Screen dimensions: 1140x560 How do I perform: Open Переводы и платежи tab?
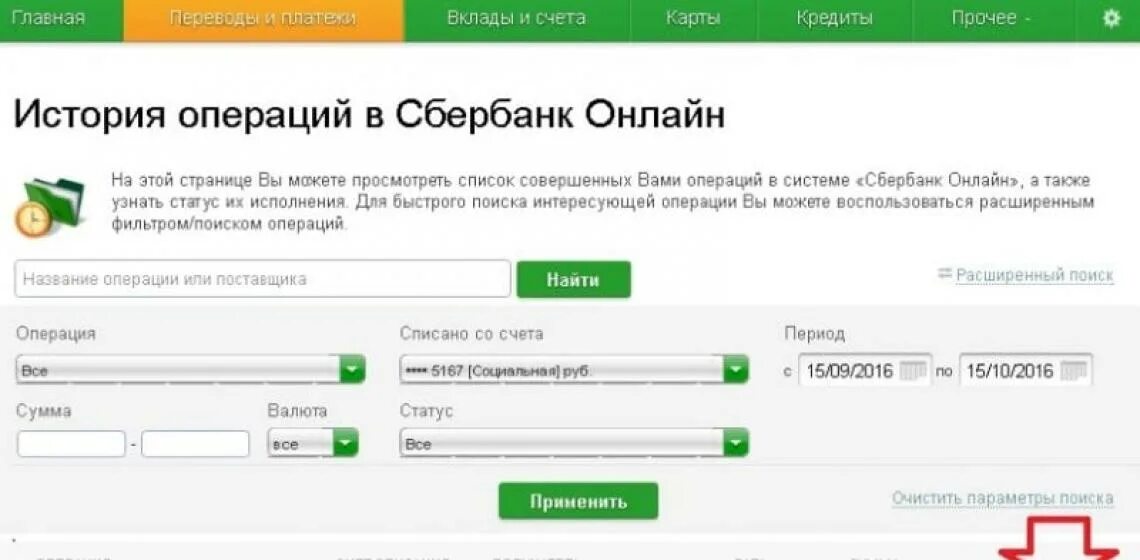point(263,18)
